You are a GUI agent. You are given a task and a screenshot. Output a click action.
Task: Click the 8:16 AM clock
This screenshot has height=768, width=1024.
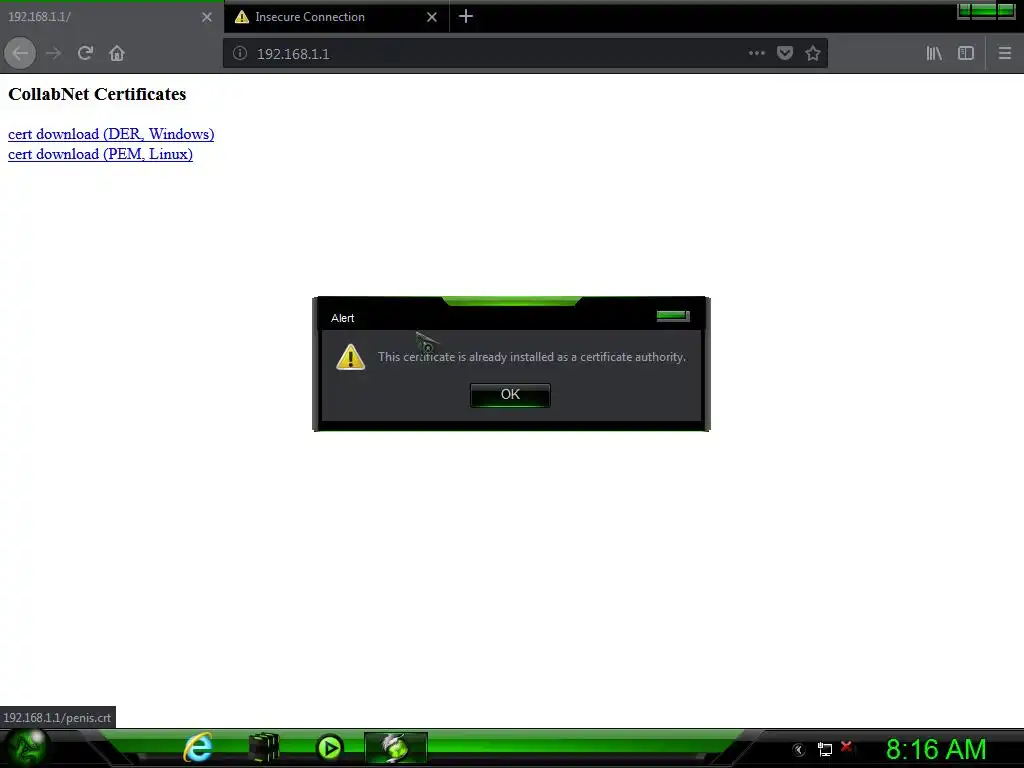[936, 749]
